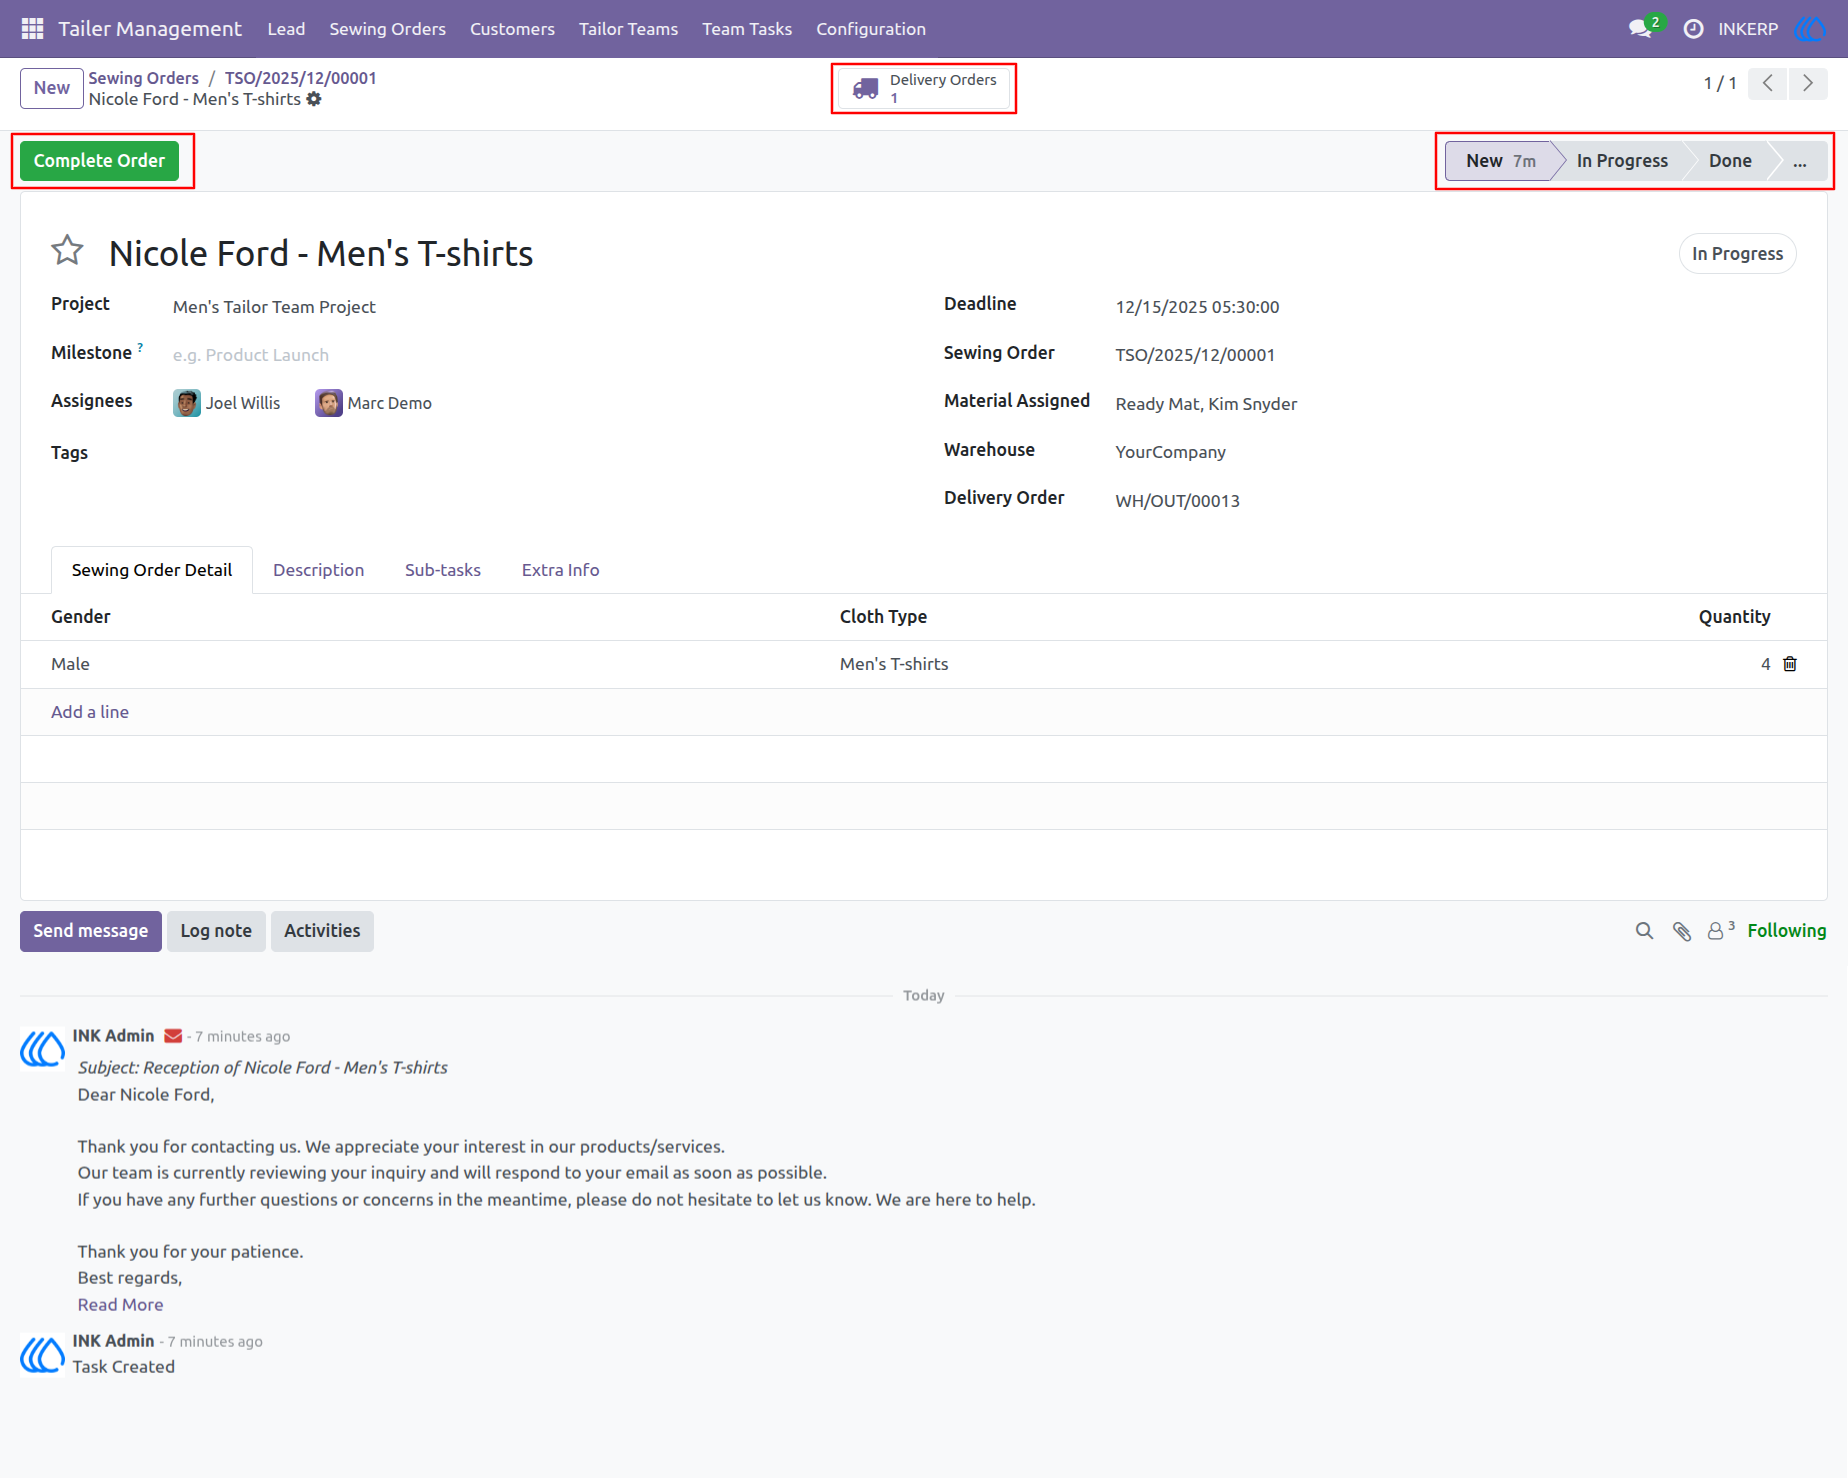Switch to Extra Info tab
The height and width of the screenshot is (1480, 1848).
click(x=560, y=570)
